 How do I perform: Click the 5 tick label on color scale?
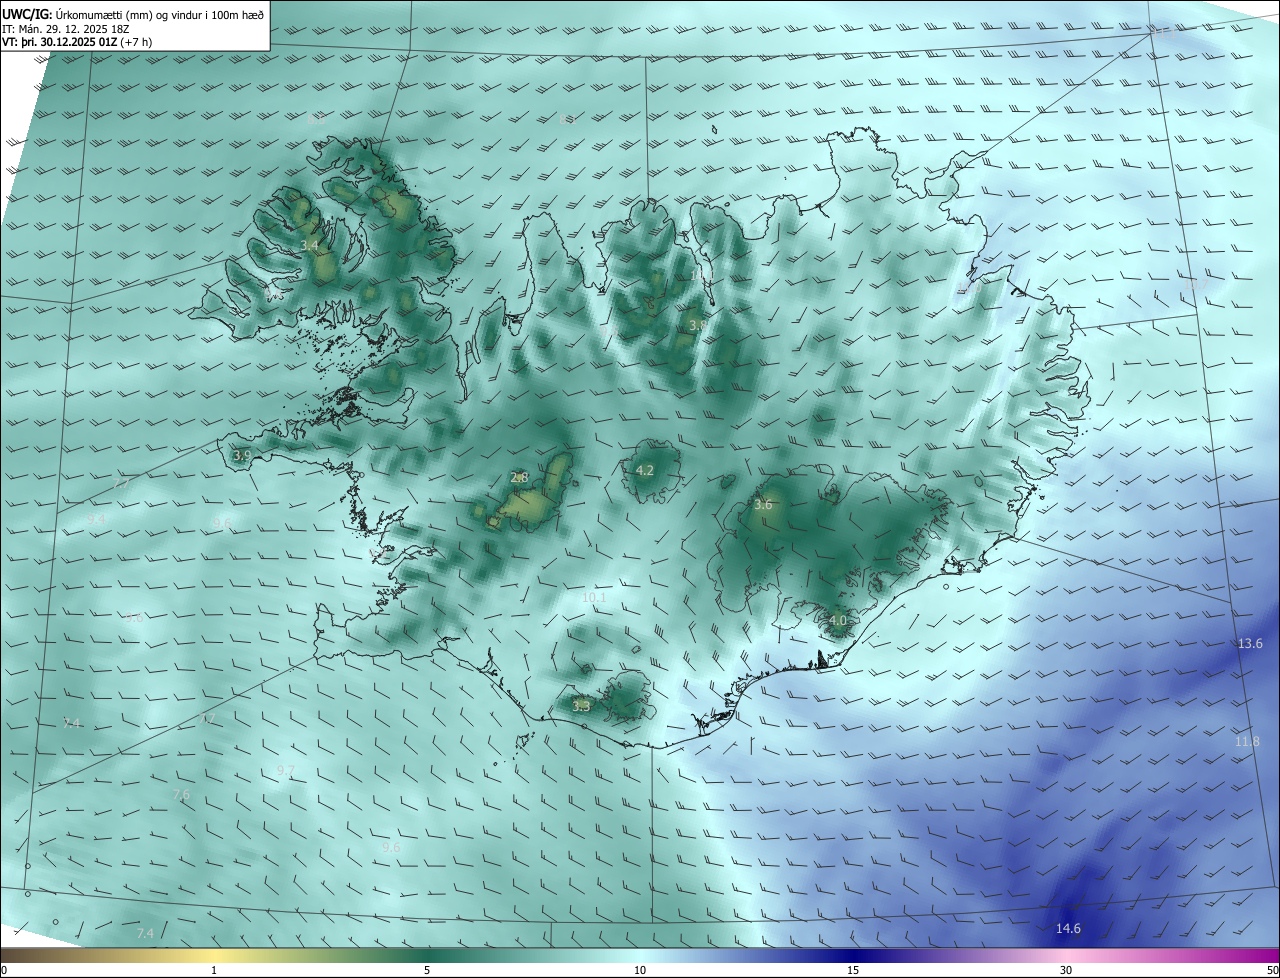(x=427, y=970)
